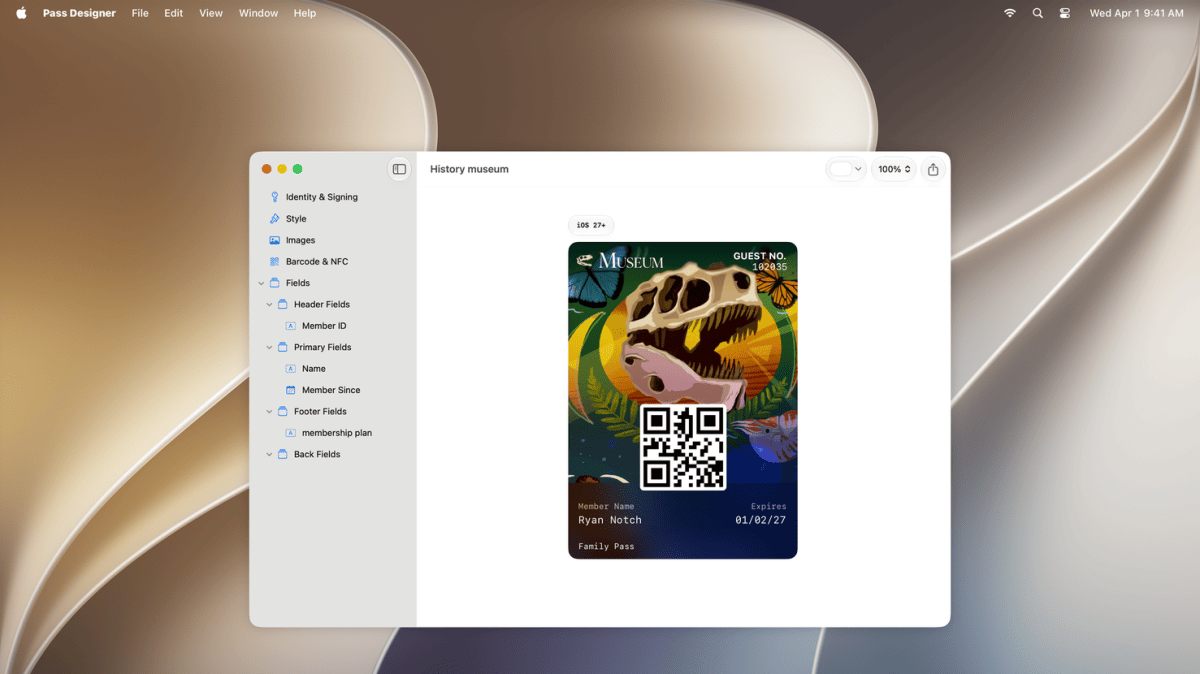The height and width of the screenshot is (674, 1200).
Task: Open the white appearance swatch dropdown
Action: (x=846, y=169)
